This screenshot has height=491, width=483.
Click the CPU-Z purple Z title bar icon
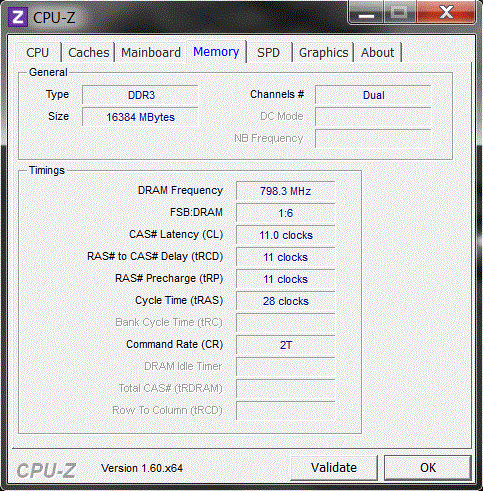click(x=18, y=17)
